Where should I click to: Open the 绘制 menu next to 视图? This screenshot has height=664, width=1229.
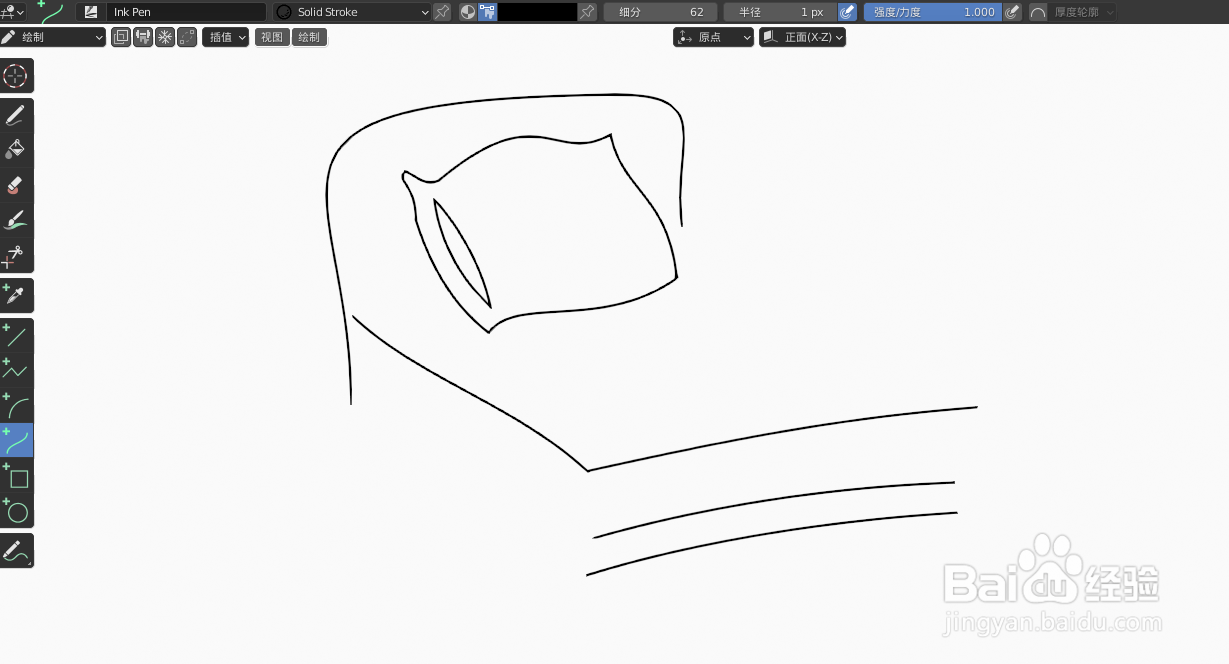point(310,37)
